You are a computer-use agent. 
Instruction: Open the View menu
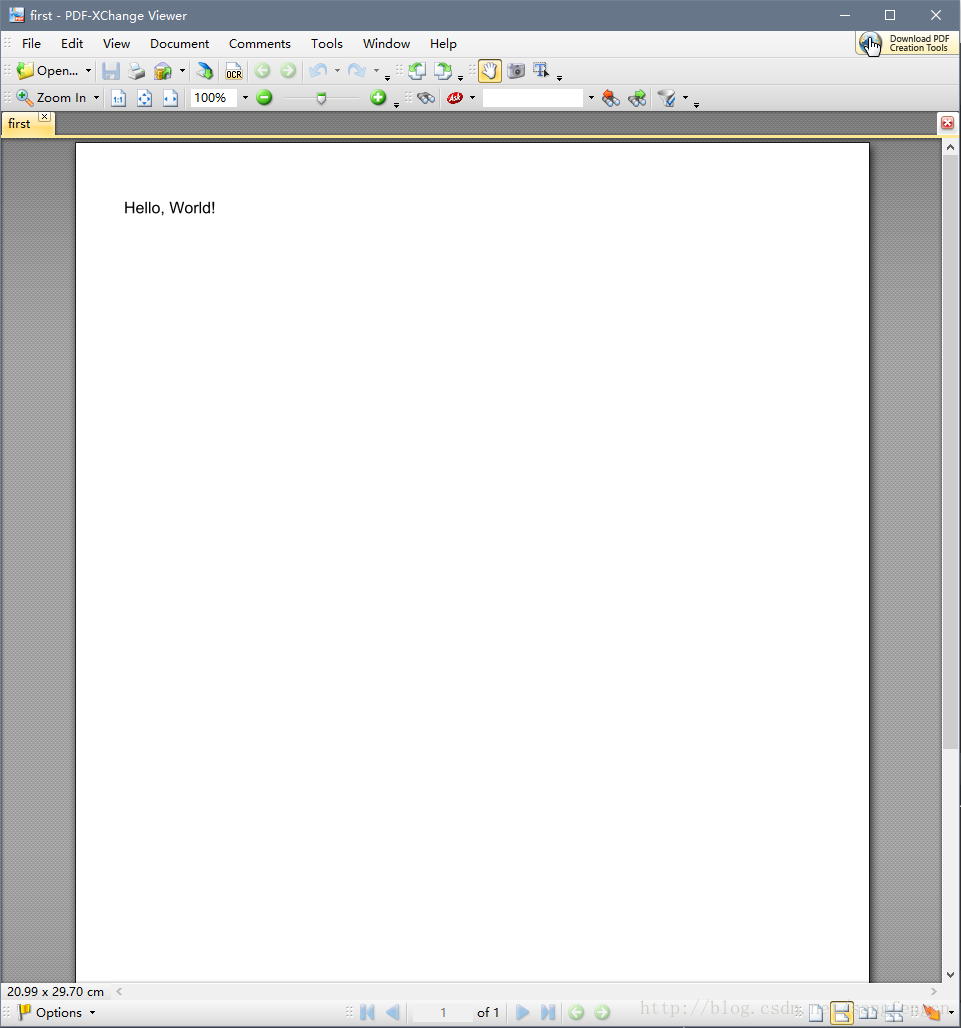tap(116, 43)
